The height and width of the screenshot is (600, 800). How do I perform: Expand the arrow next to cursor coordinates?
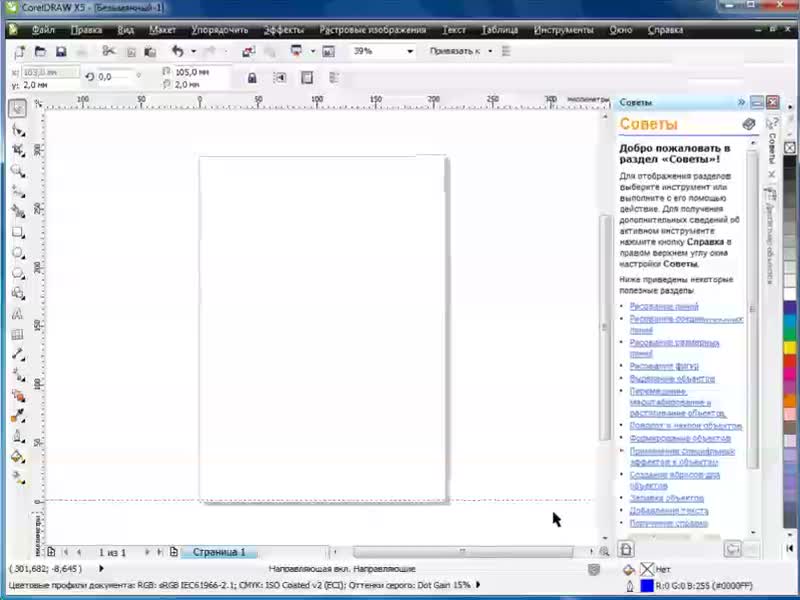101,568
